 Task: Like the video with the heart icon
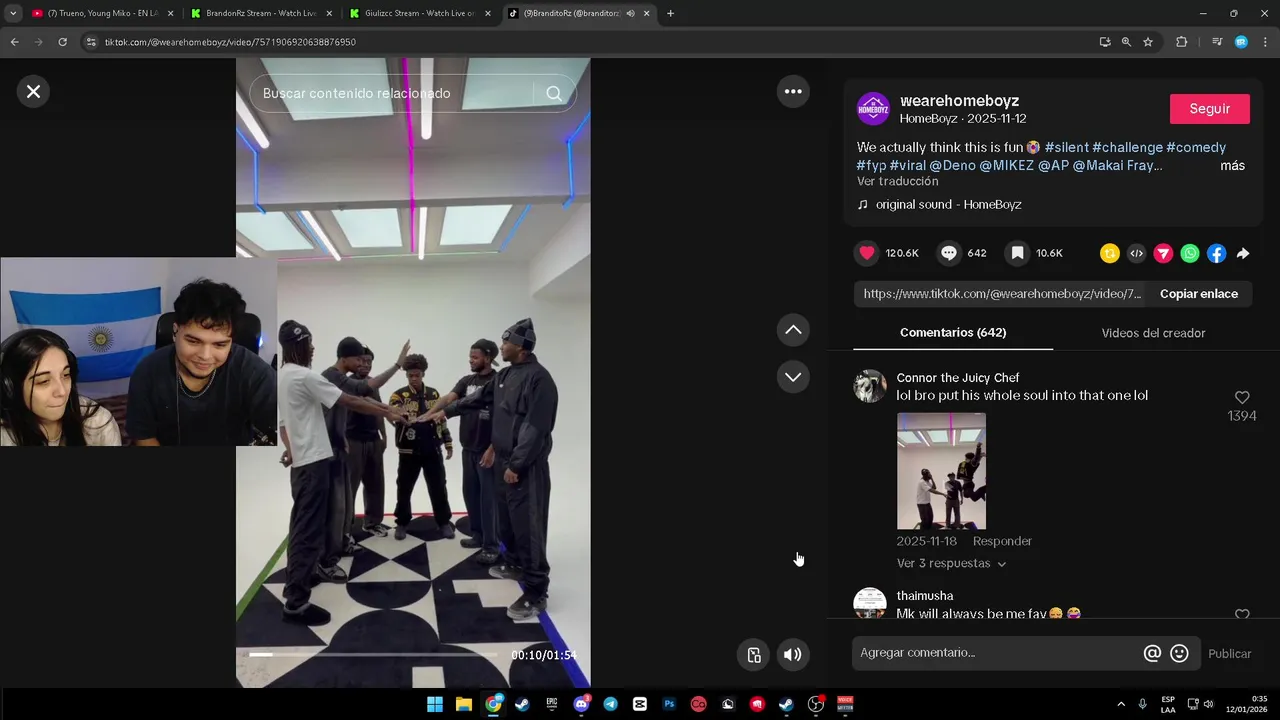(867, 253)
